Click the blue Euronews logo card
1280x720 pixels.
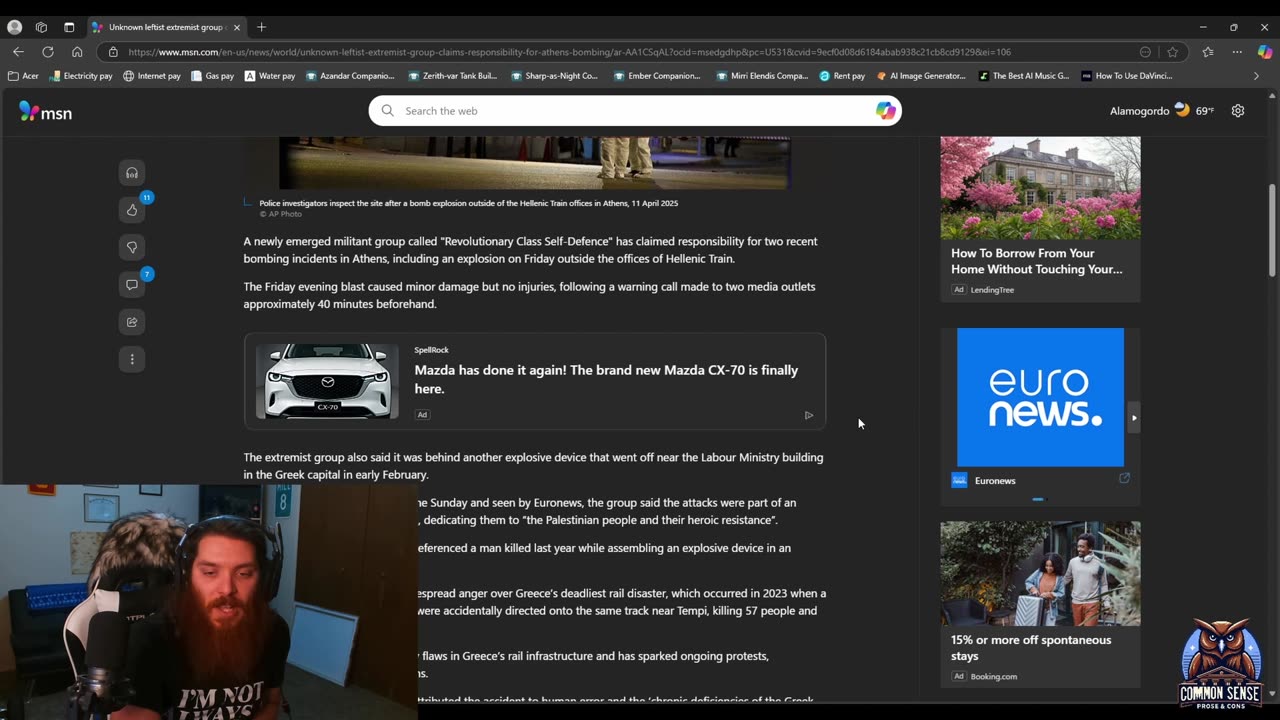[x=1040, y=397]
